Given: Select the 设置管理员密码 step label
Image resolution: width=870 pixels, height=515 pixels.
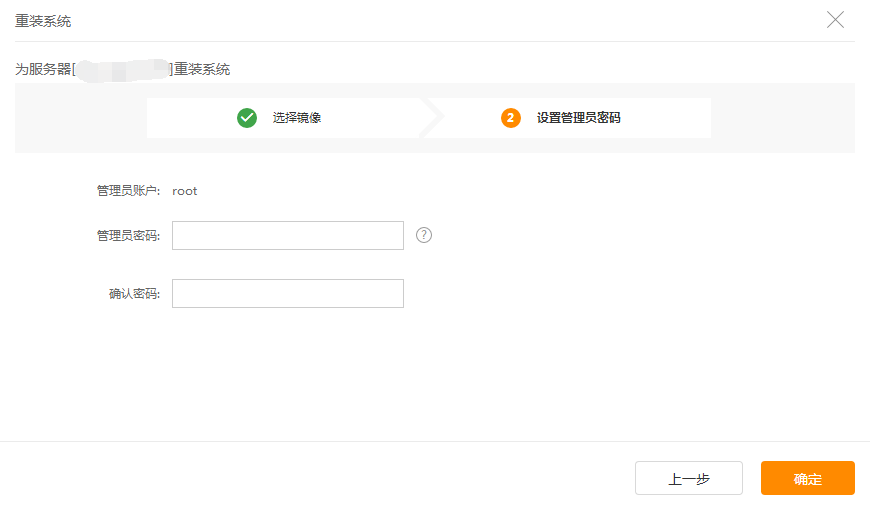Looking at the screenshot, I should (578, 118).
